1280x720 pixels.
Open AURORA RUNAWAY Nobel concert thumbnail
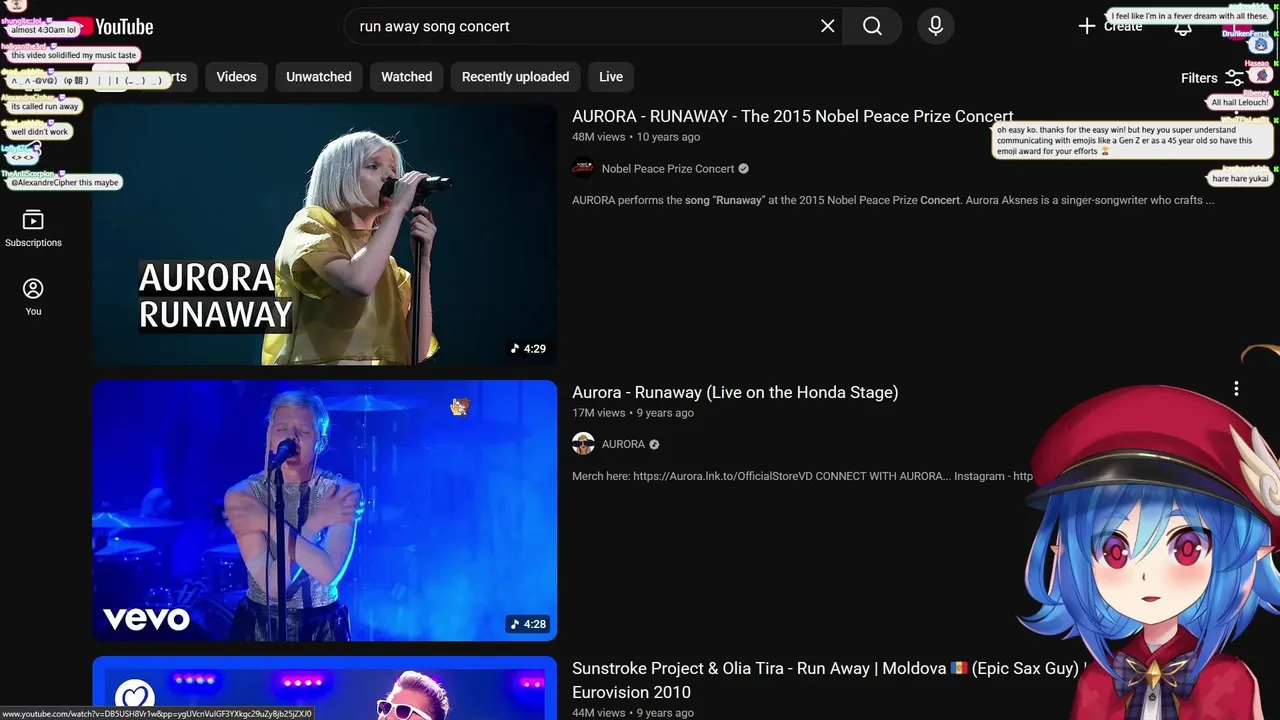[x=325, y=235]
